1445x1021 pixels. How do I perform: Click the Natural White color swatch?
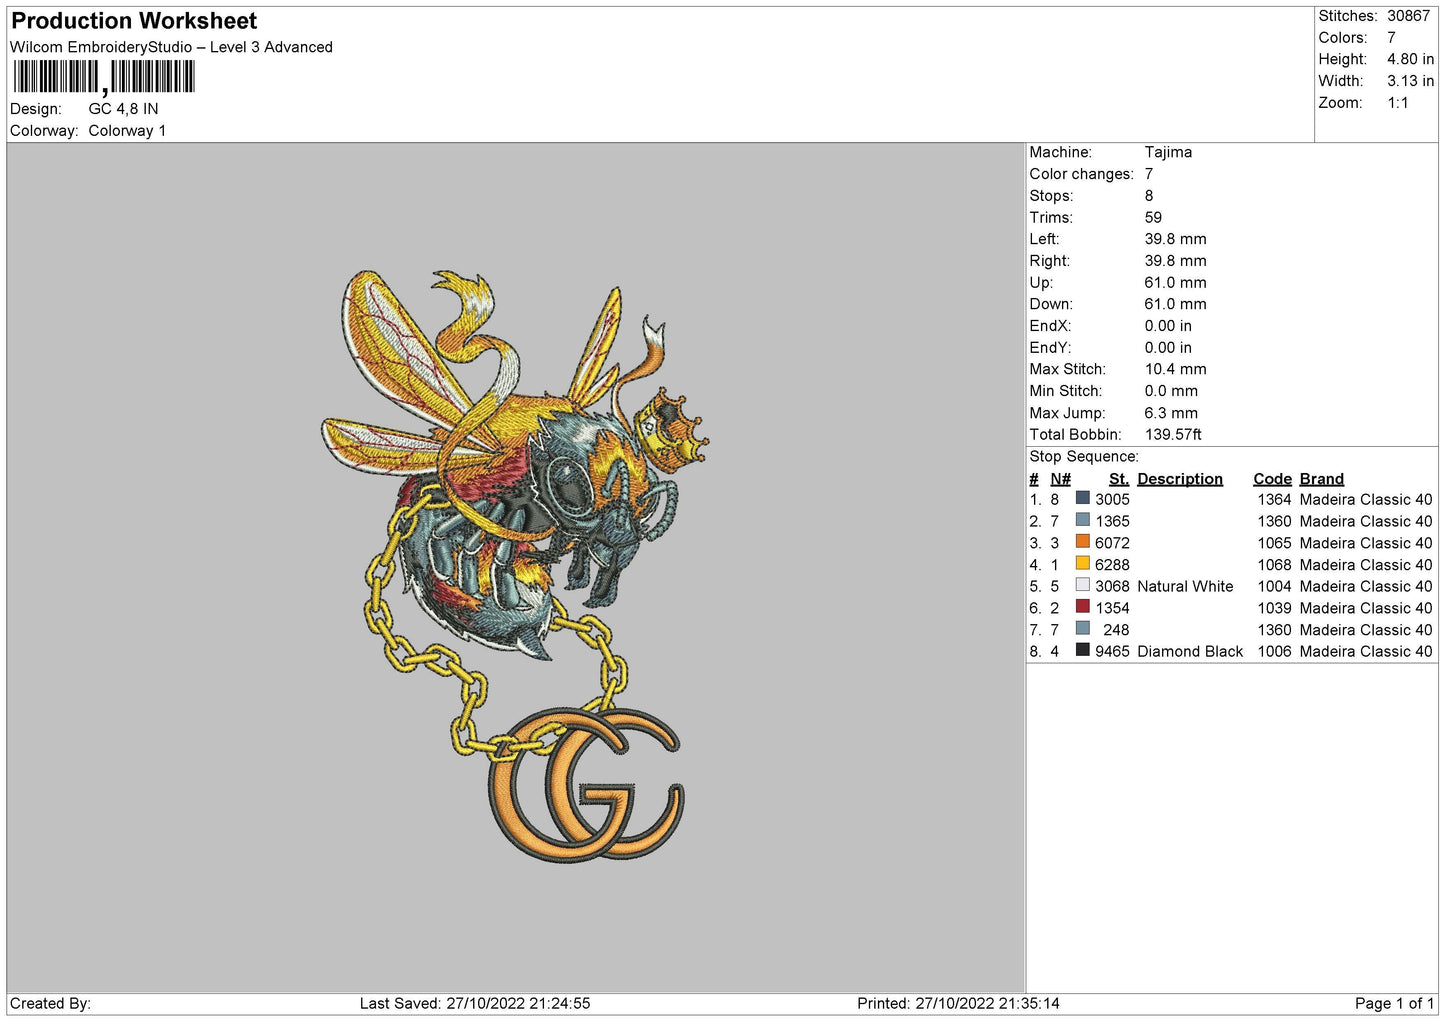click(1082, 585)
